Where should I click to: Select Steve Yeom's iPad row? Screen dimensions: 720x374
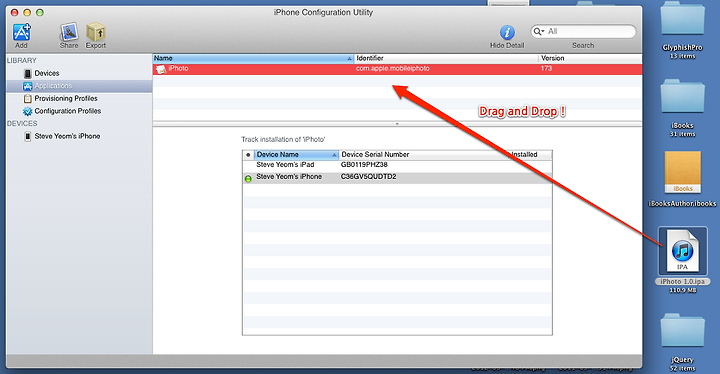(397, 165)
